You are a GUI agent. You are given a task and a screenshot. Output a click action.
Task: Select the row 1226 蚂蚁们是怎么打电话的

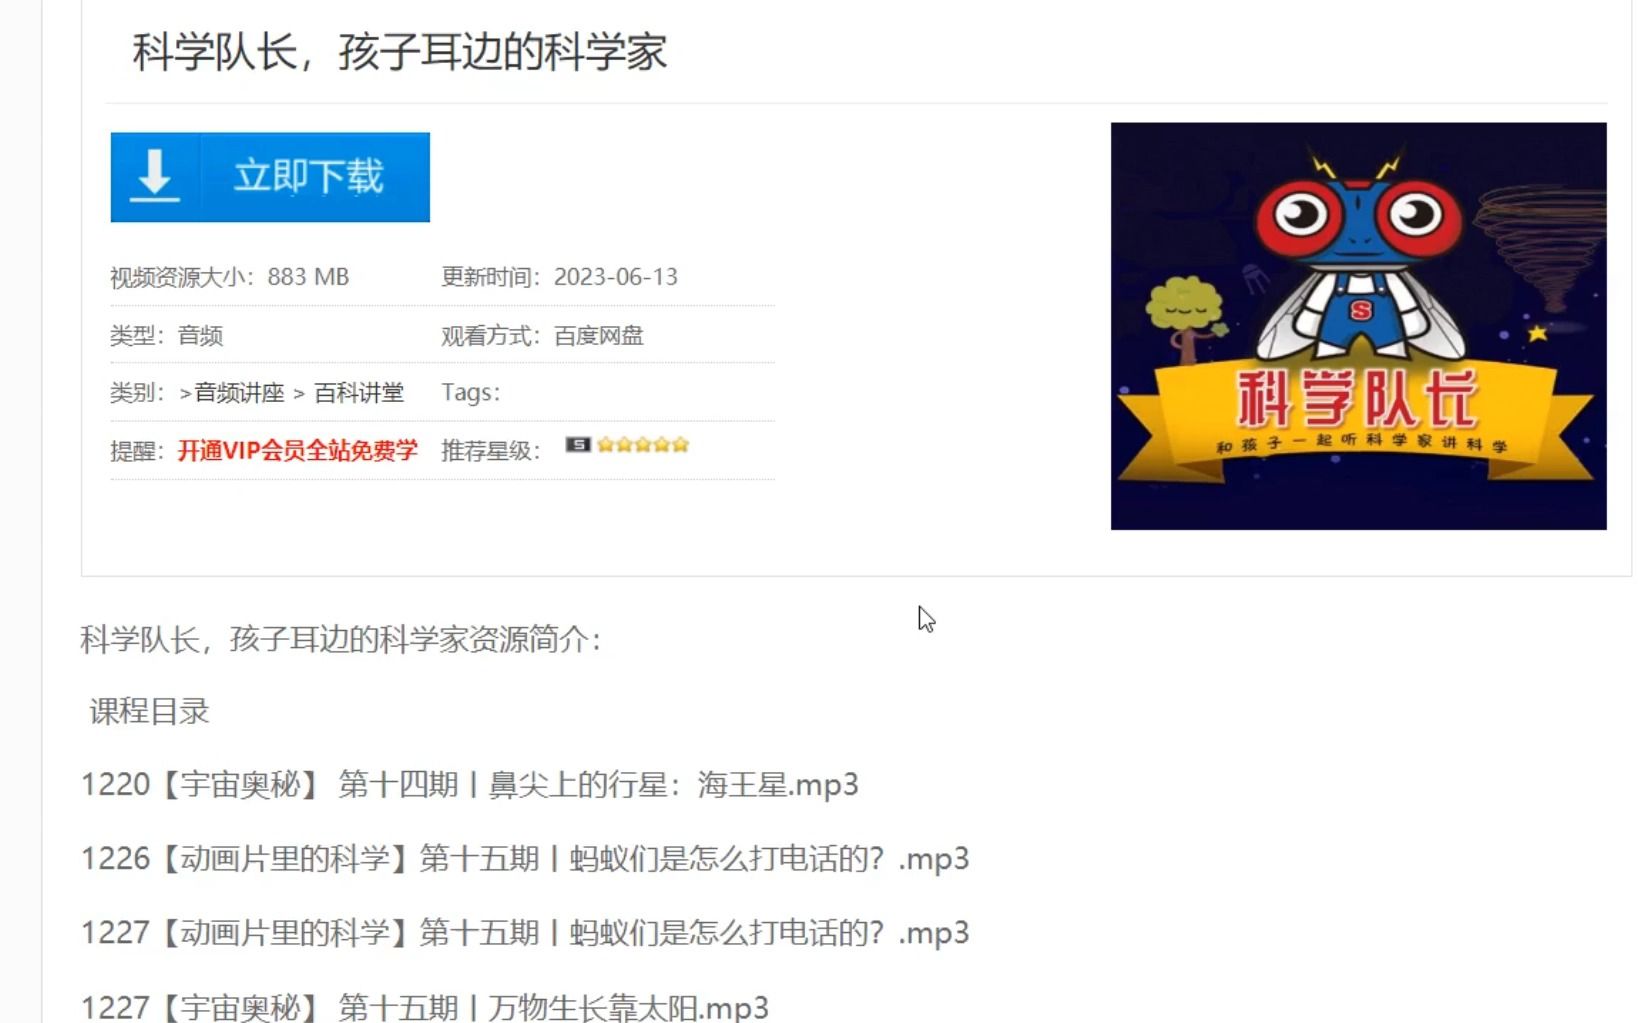(x=525, y=859)
